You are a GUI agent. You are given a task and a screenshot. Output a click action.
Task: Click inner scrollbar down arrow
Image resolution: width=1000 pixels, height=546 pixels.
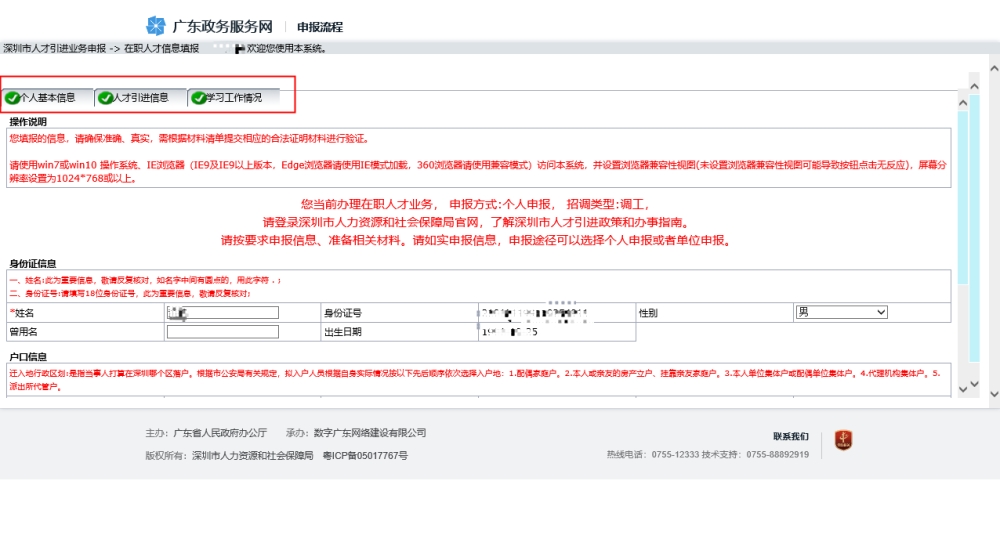click(963, 388)
